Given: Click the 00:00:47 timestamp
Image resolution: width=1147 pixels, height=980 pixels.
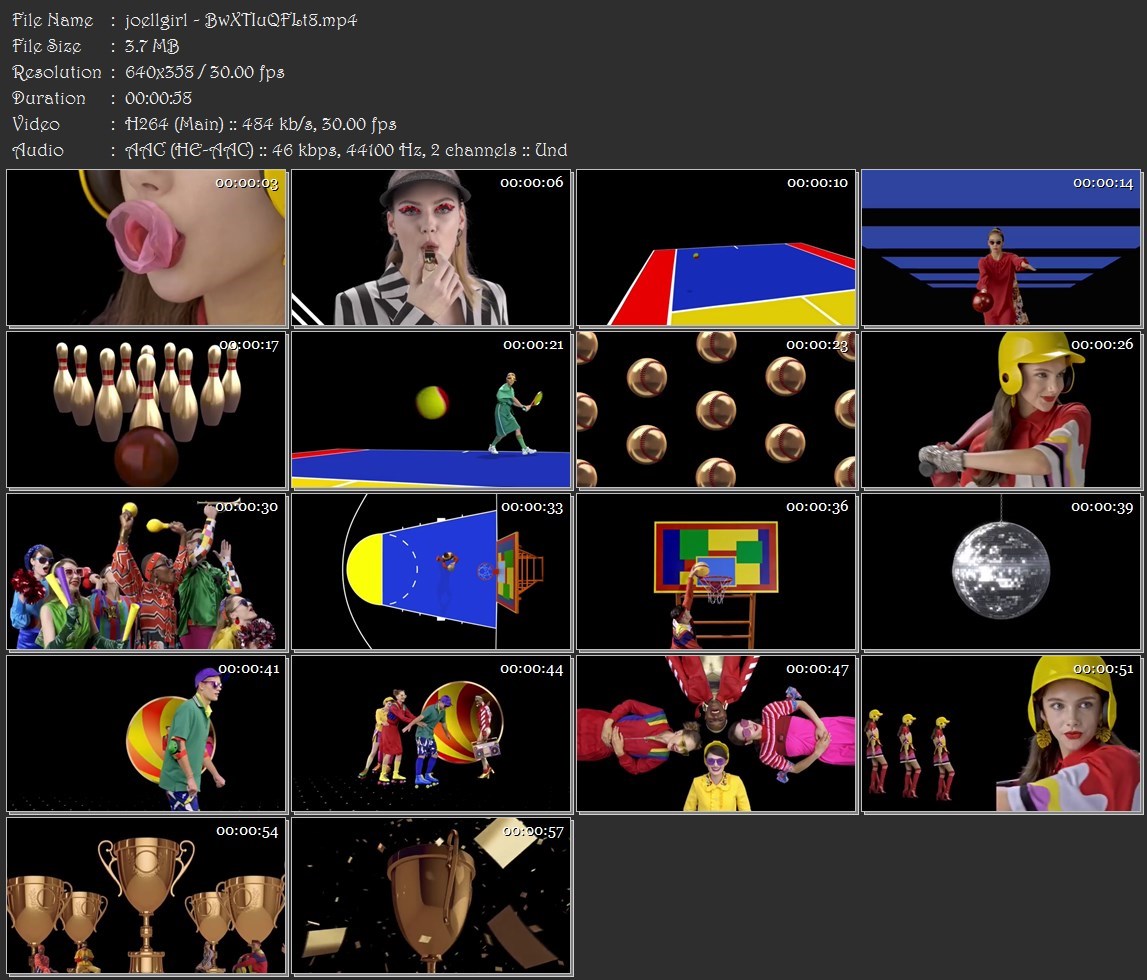Looking at the screenshot, I should 817,668.
